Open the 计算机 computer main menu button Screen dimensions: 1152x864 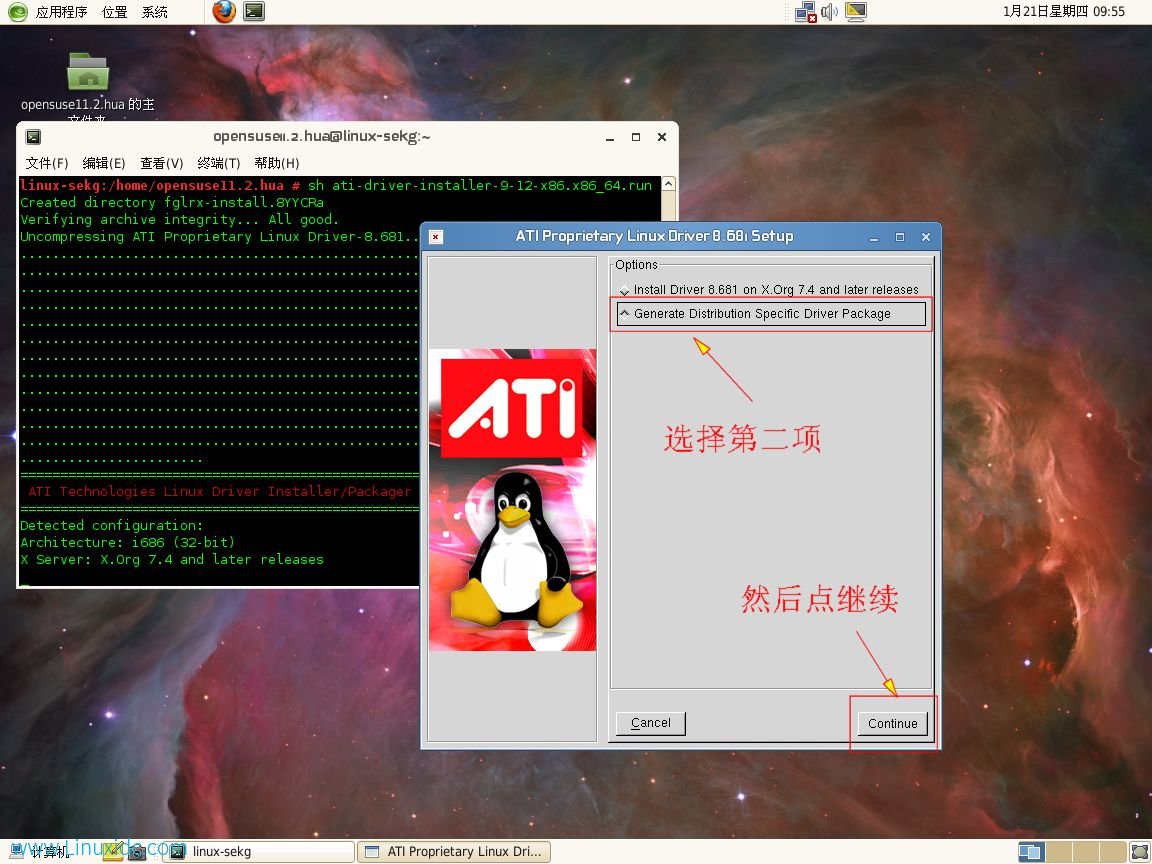coord(40,852)
